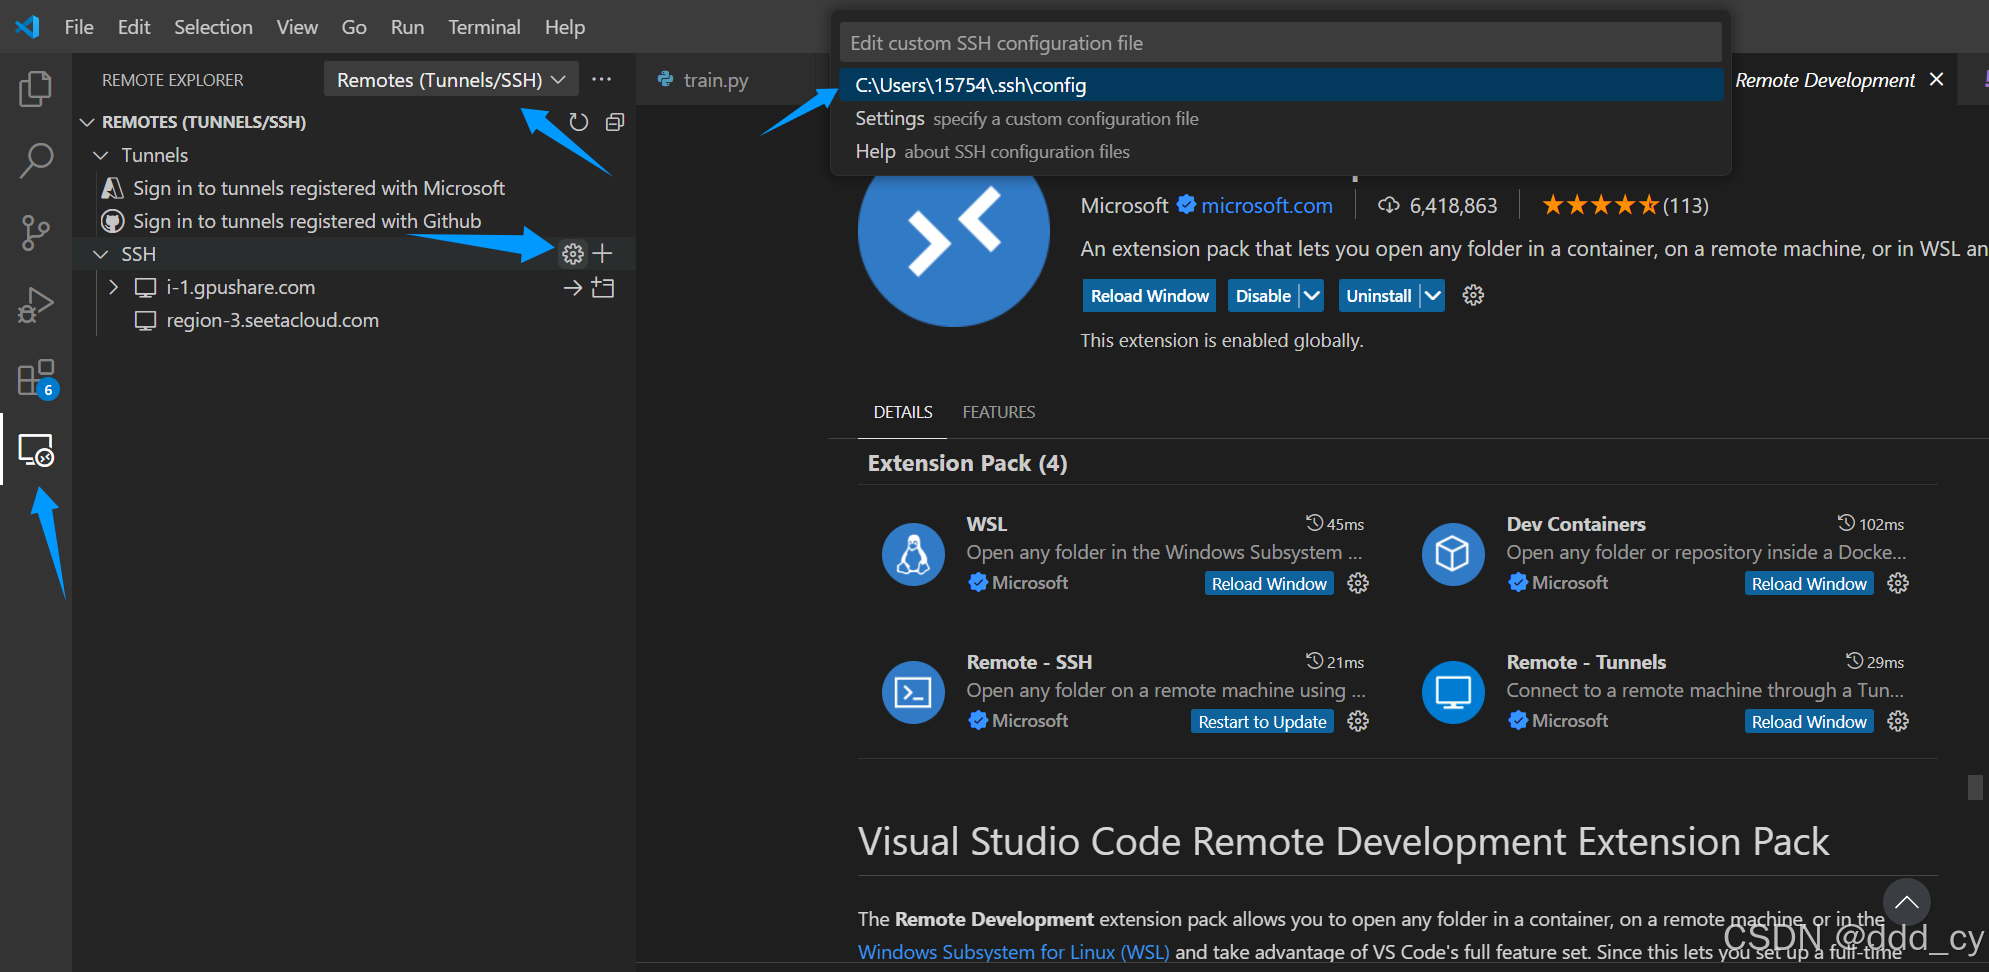The height and width of the screenshot is (972, 1989).
Task: Add new SSH remote with plus icon
Action: pos(603,254)
